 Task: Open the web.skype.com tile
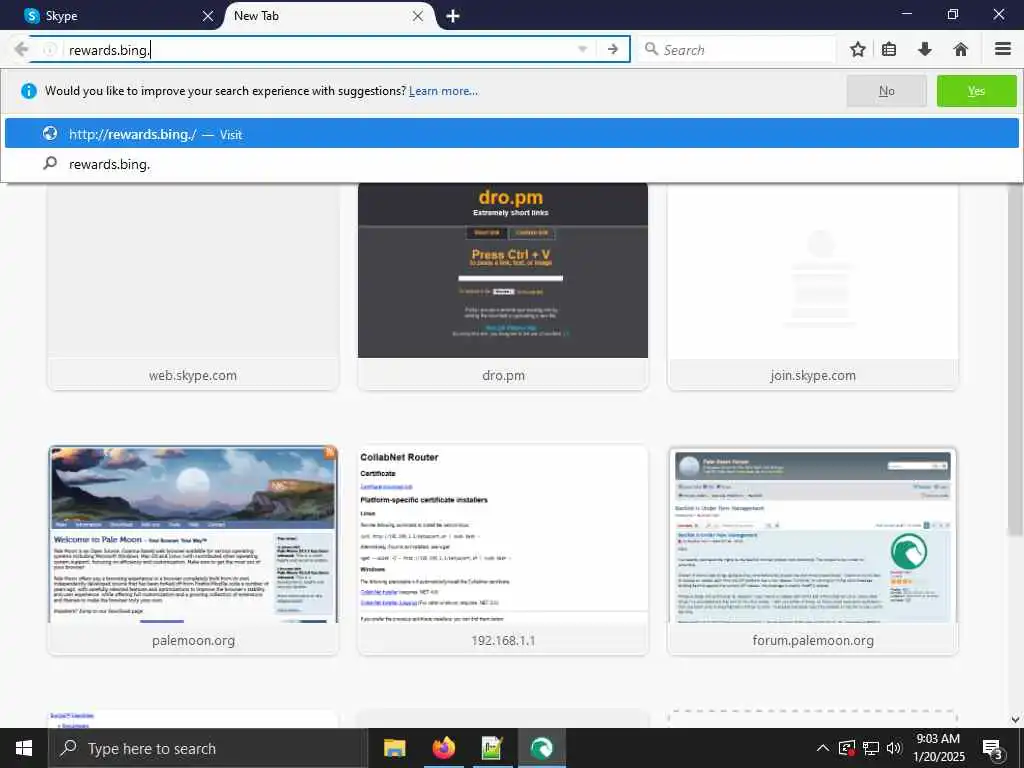point(193,286)
